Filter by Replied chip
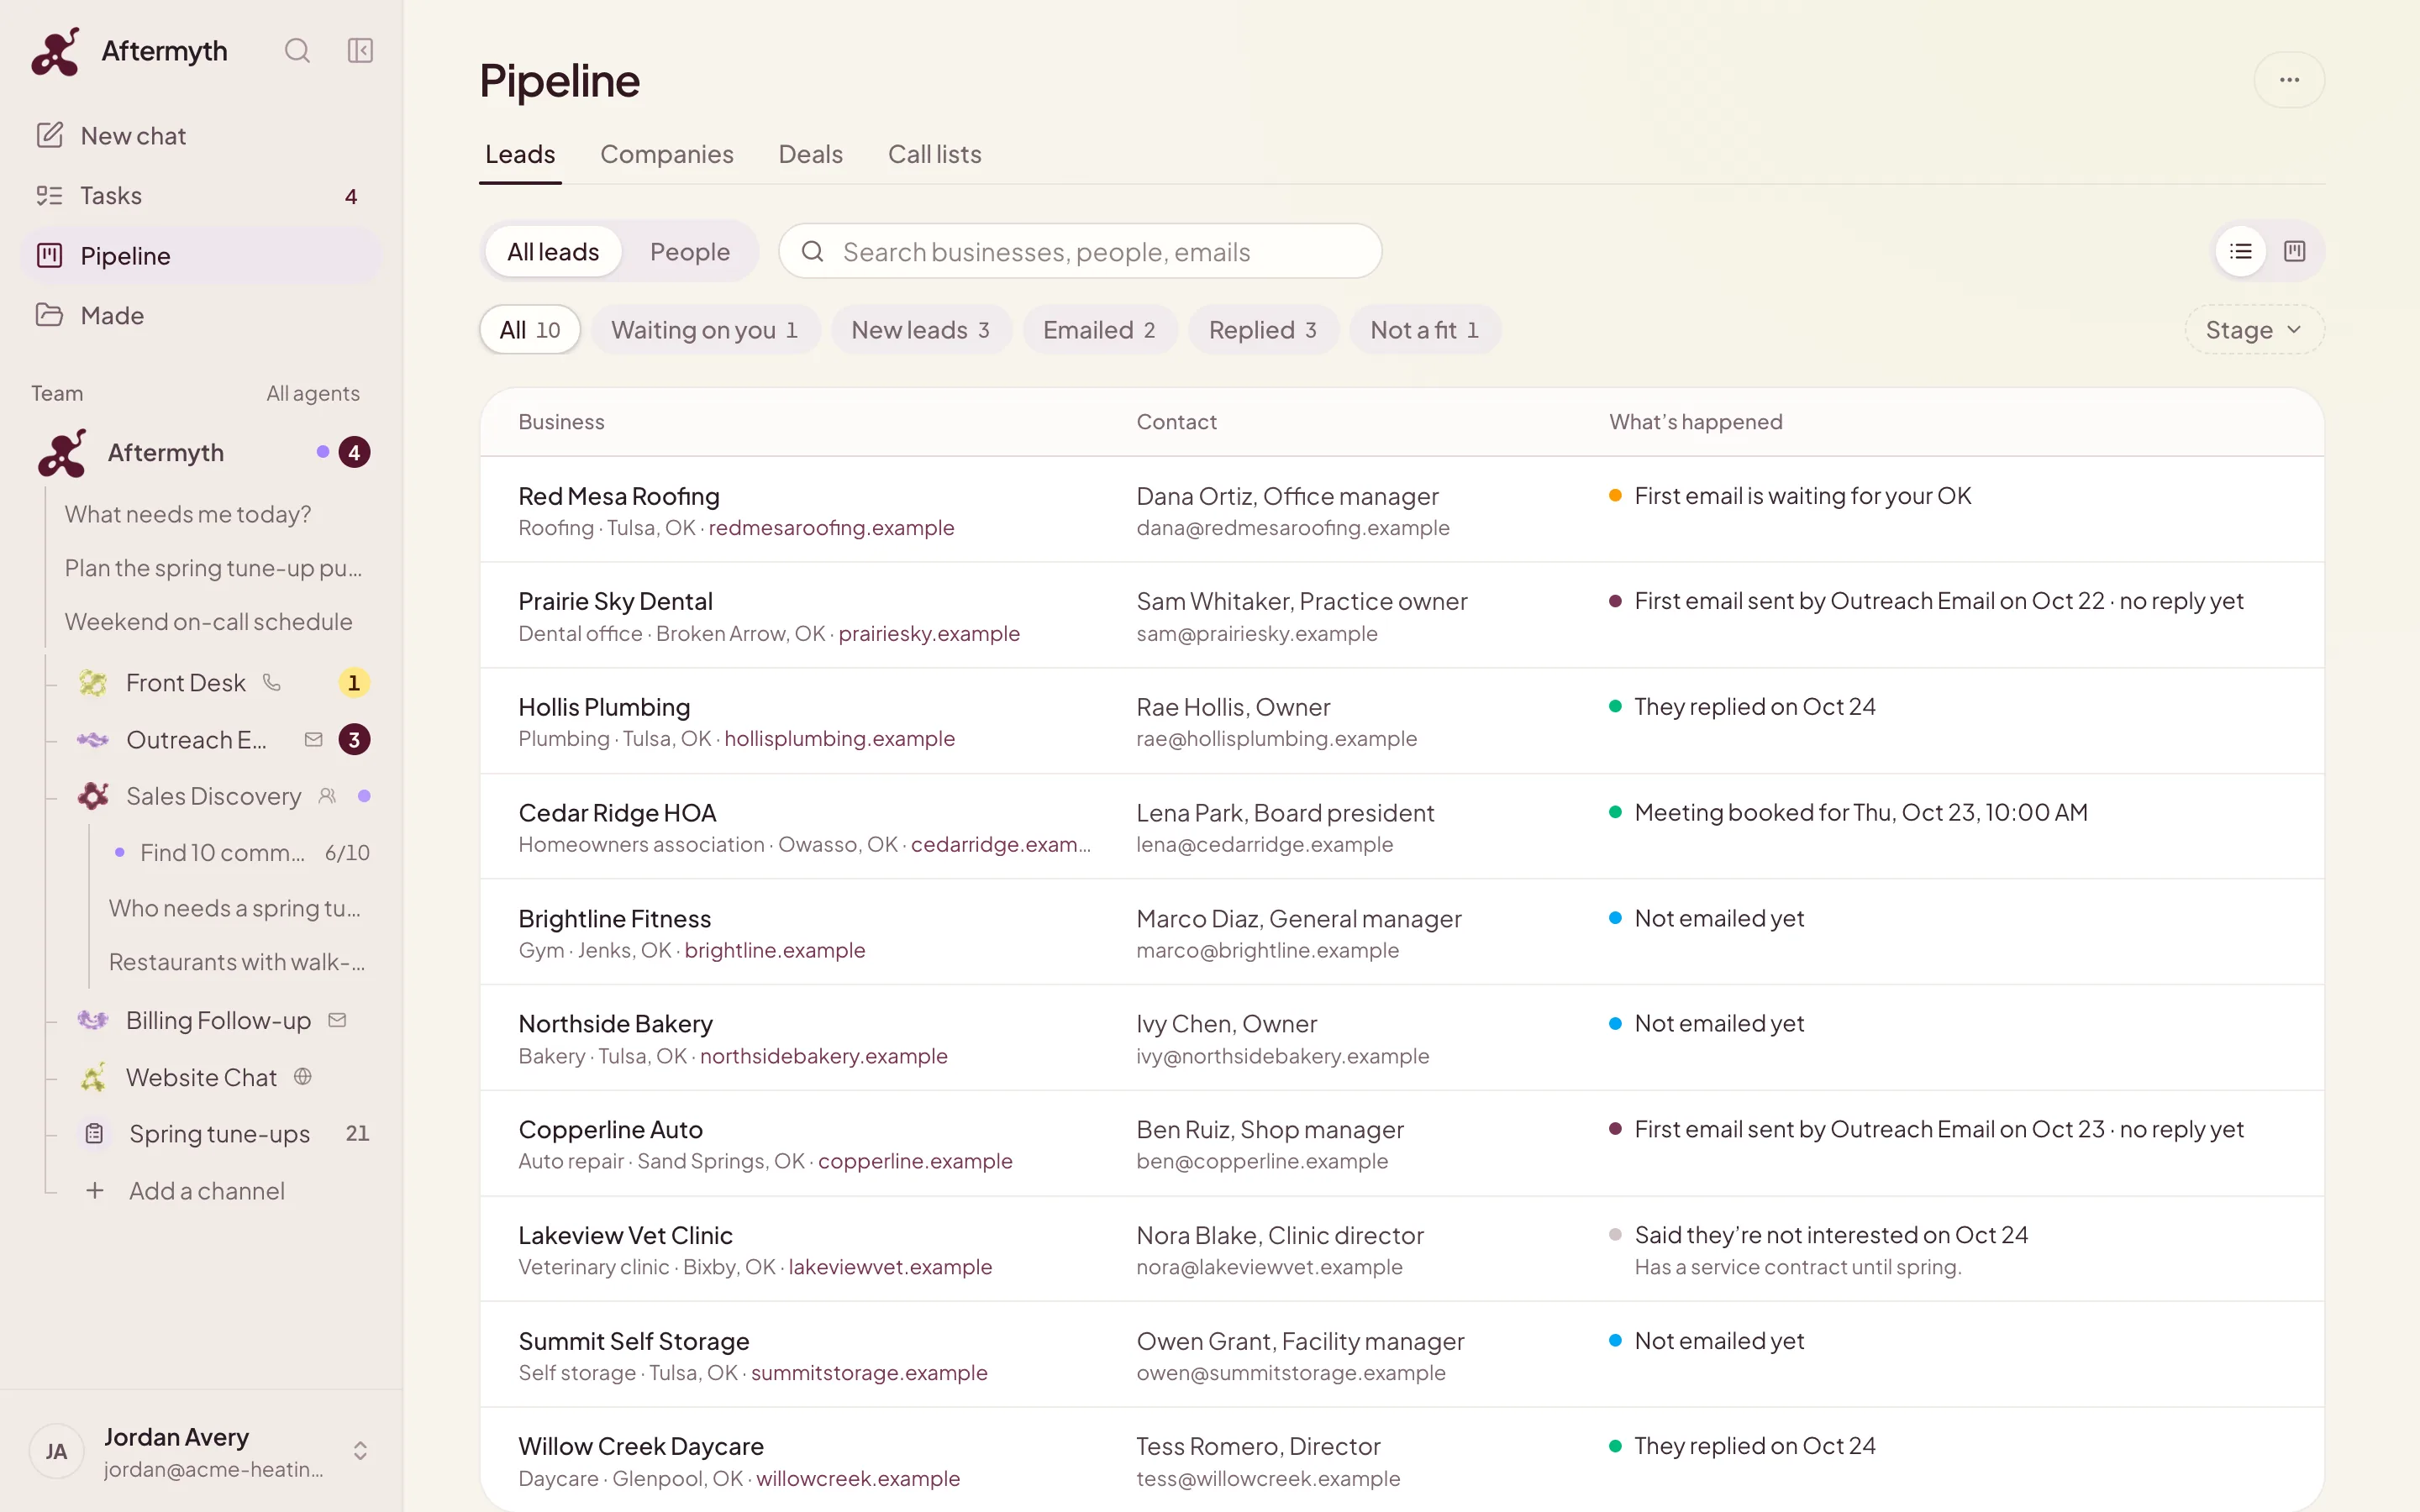Image resolution: width=2420 pixels, height=1512 pixels. (1263, 330)
